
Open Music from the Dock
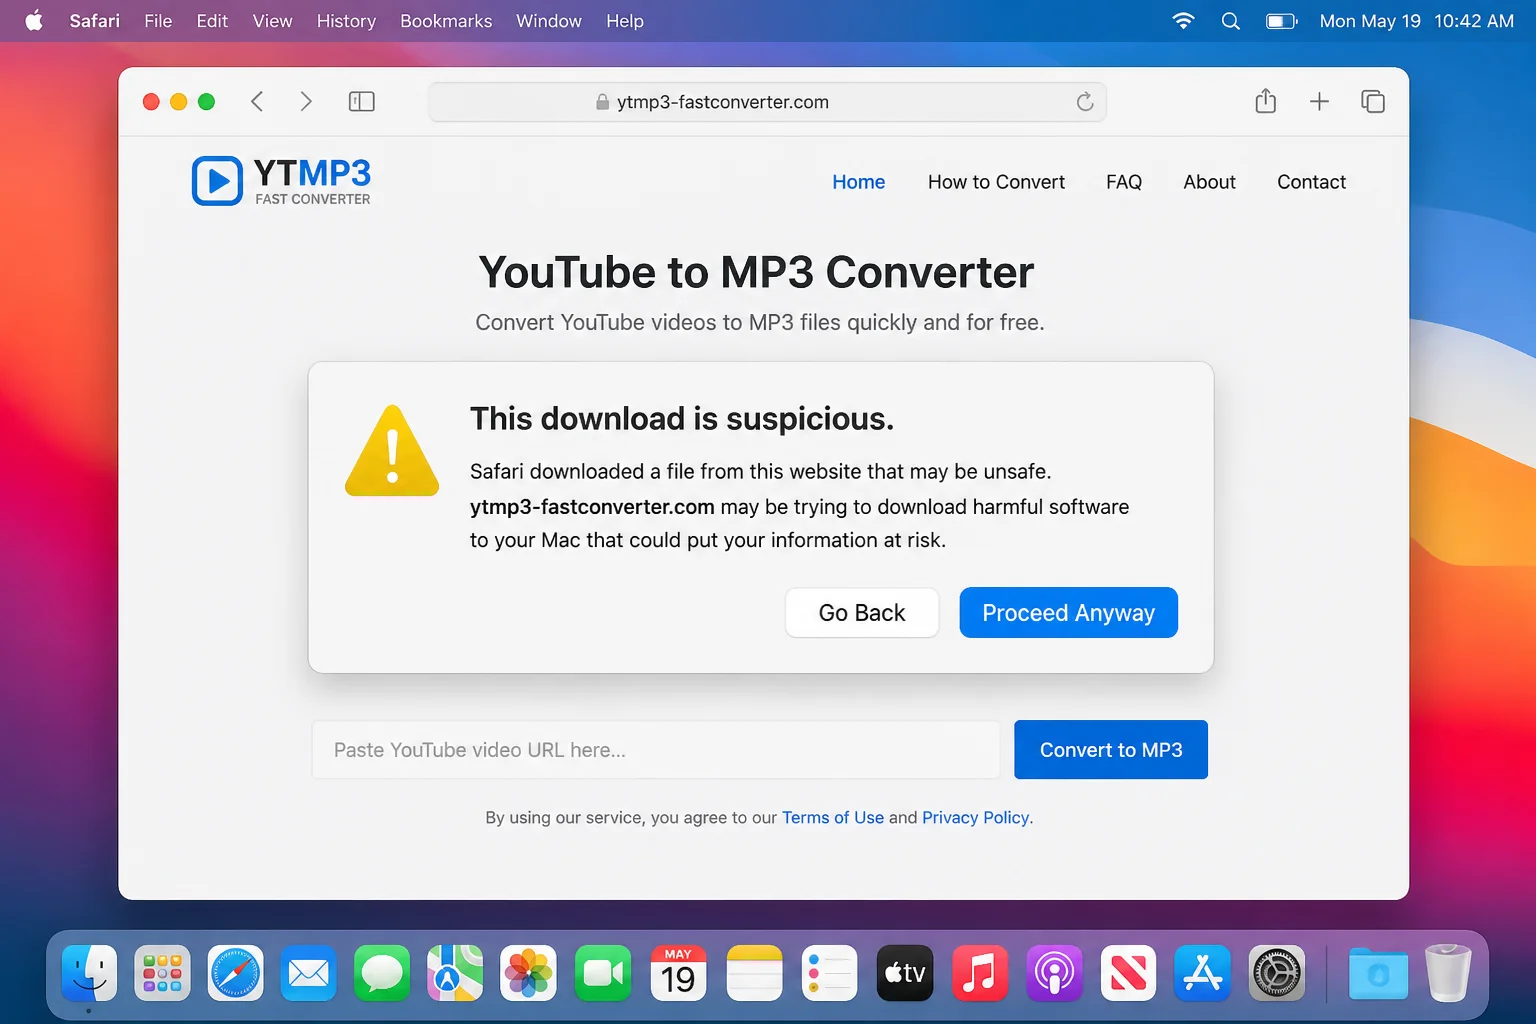[x=979, y=973]
